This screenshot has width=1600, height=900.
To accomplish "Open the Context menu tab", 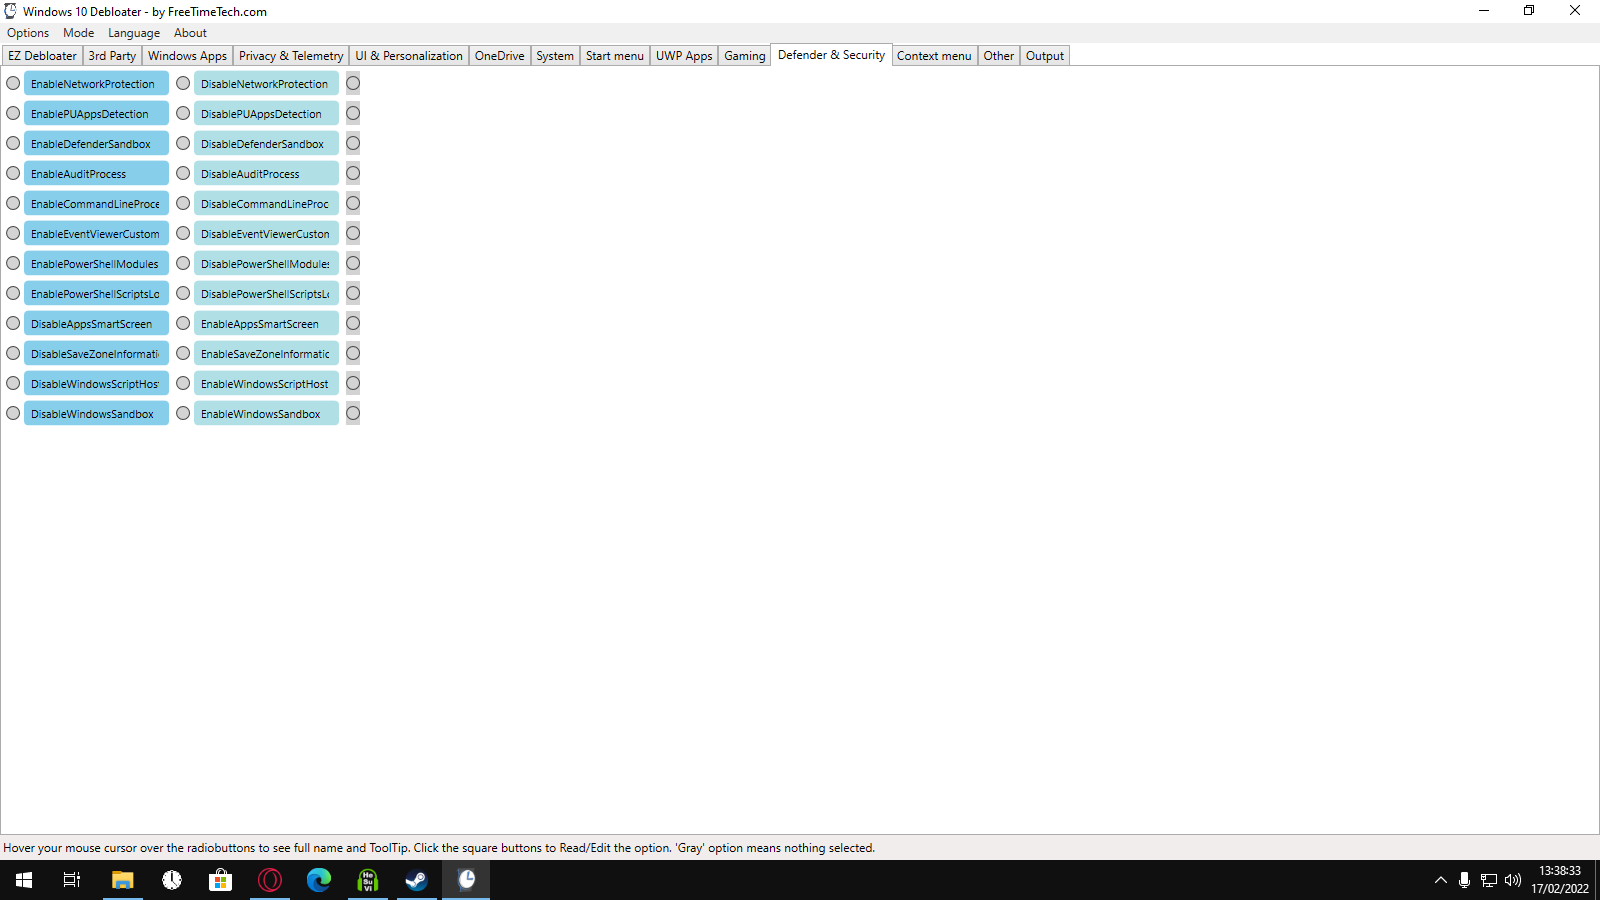I will pyautogui.click(x=934, y=56).
